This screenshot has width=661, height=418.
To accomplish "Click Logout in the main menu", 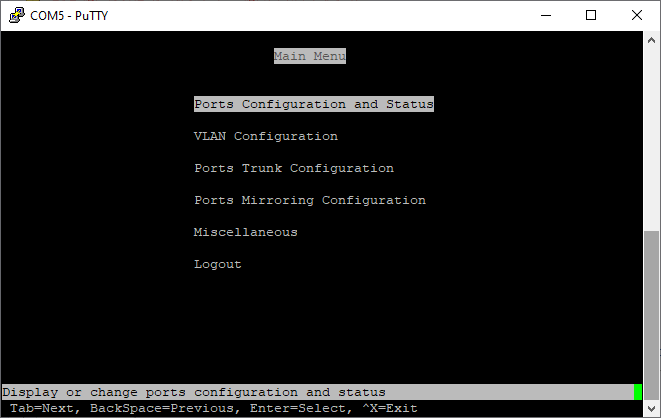I will (217, 264).
